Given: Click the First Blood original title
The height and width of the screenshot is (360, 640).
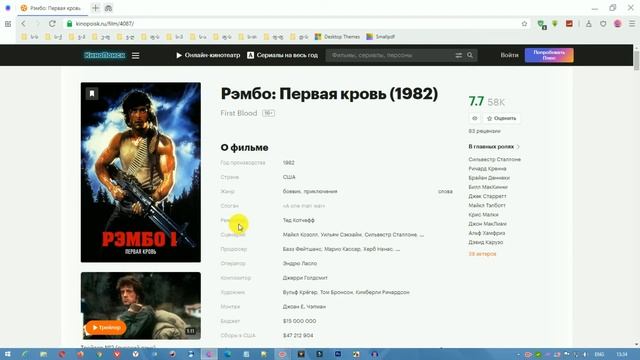Looking at the screenshot, I should pos(239,113).
